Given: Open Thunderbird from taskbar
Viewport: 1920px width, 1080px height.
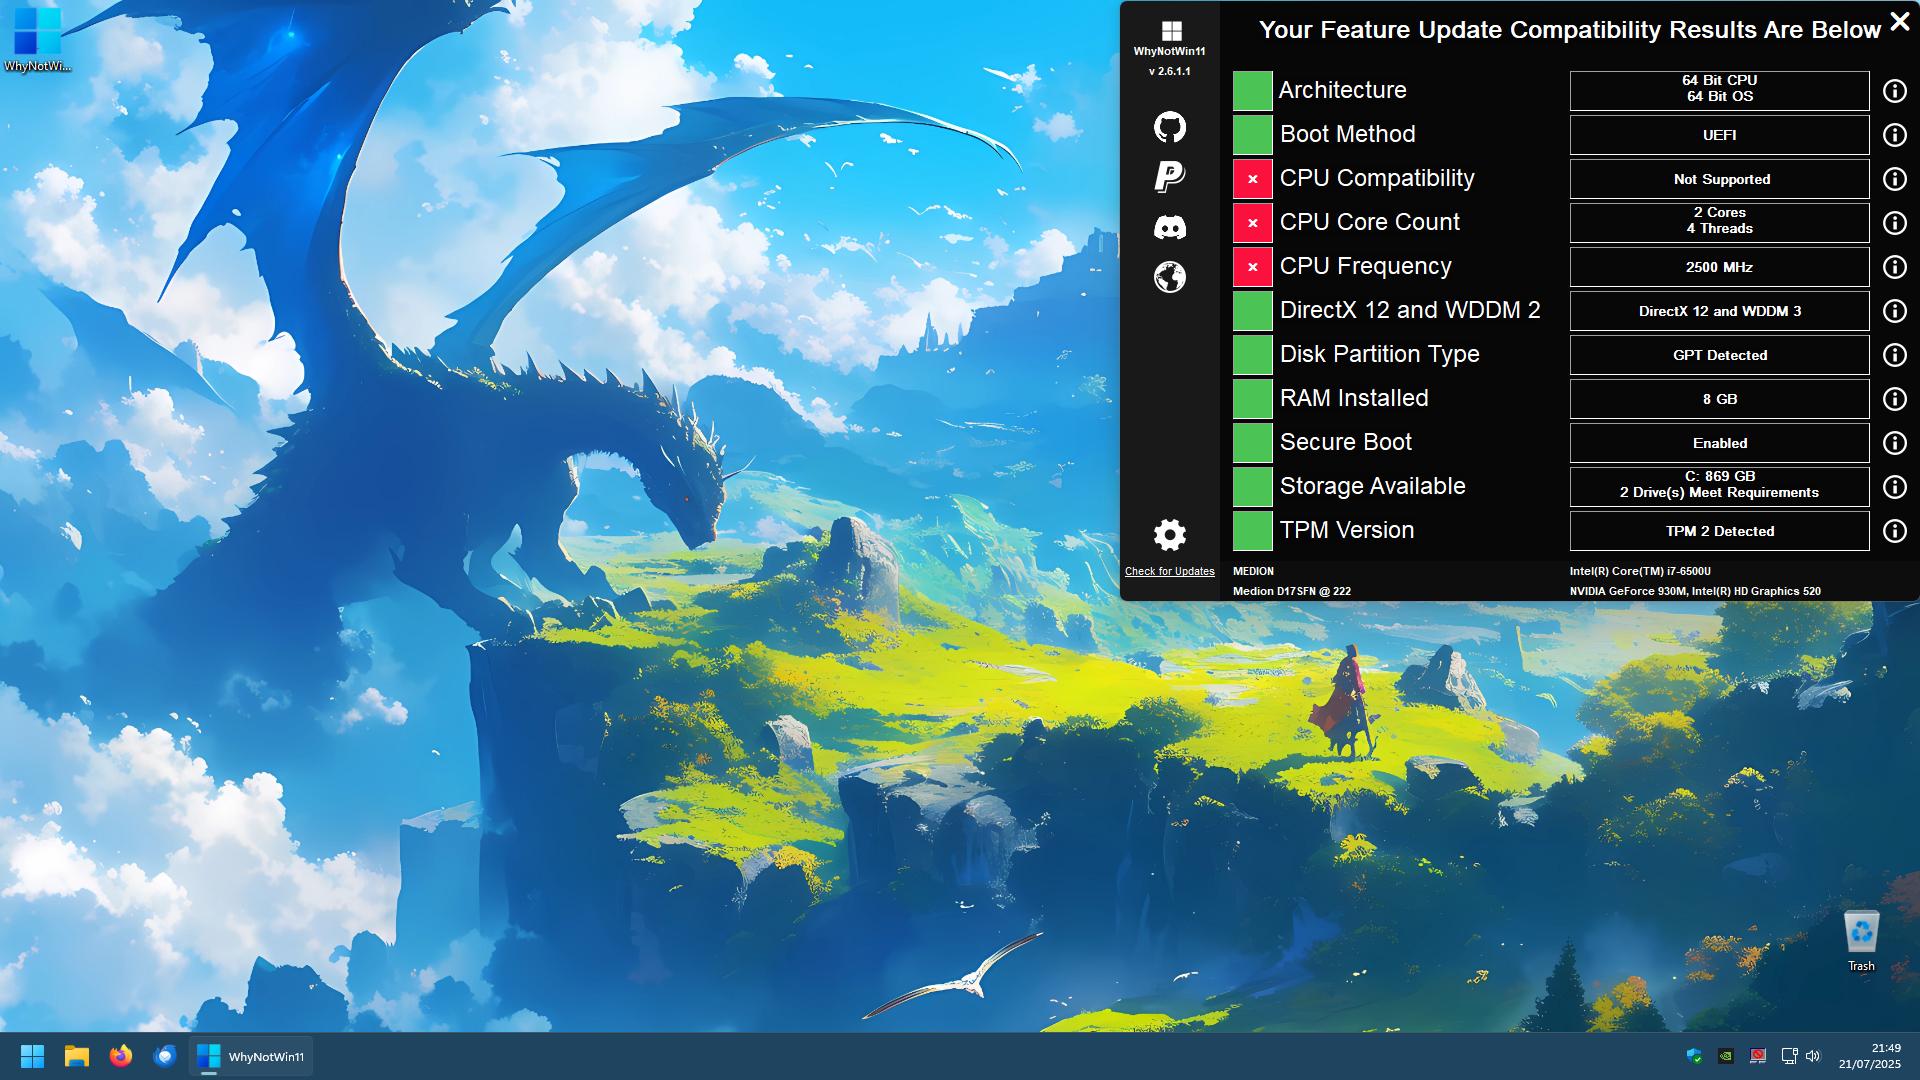Looking at the screenshot, I should 164,1056.
